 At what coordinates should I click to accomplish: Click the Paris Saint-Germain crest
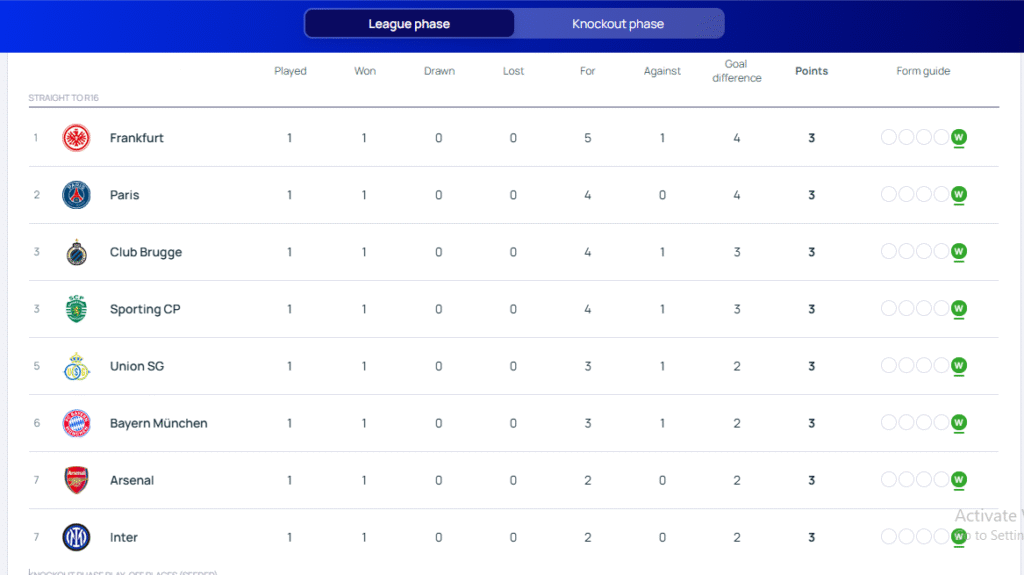point(76,195)
